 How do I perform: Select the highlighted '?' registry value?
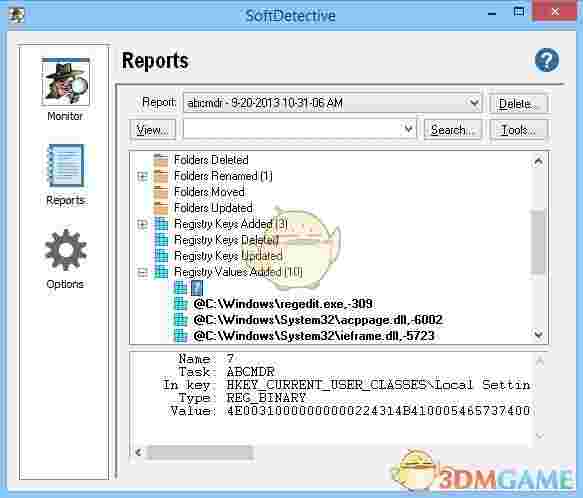[x=197, y=288]
